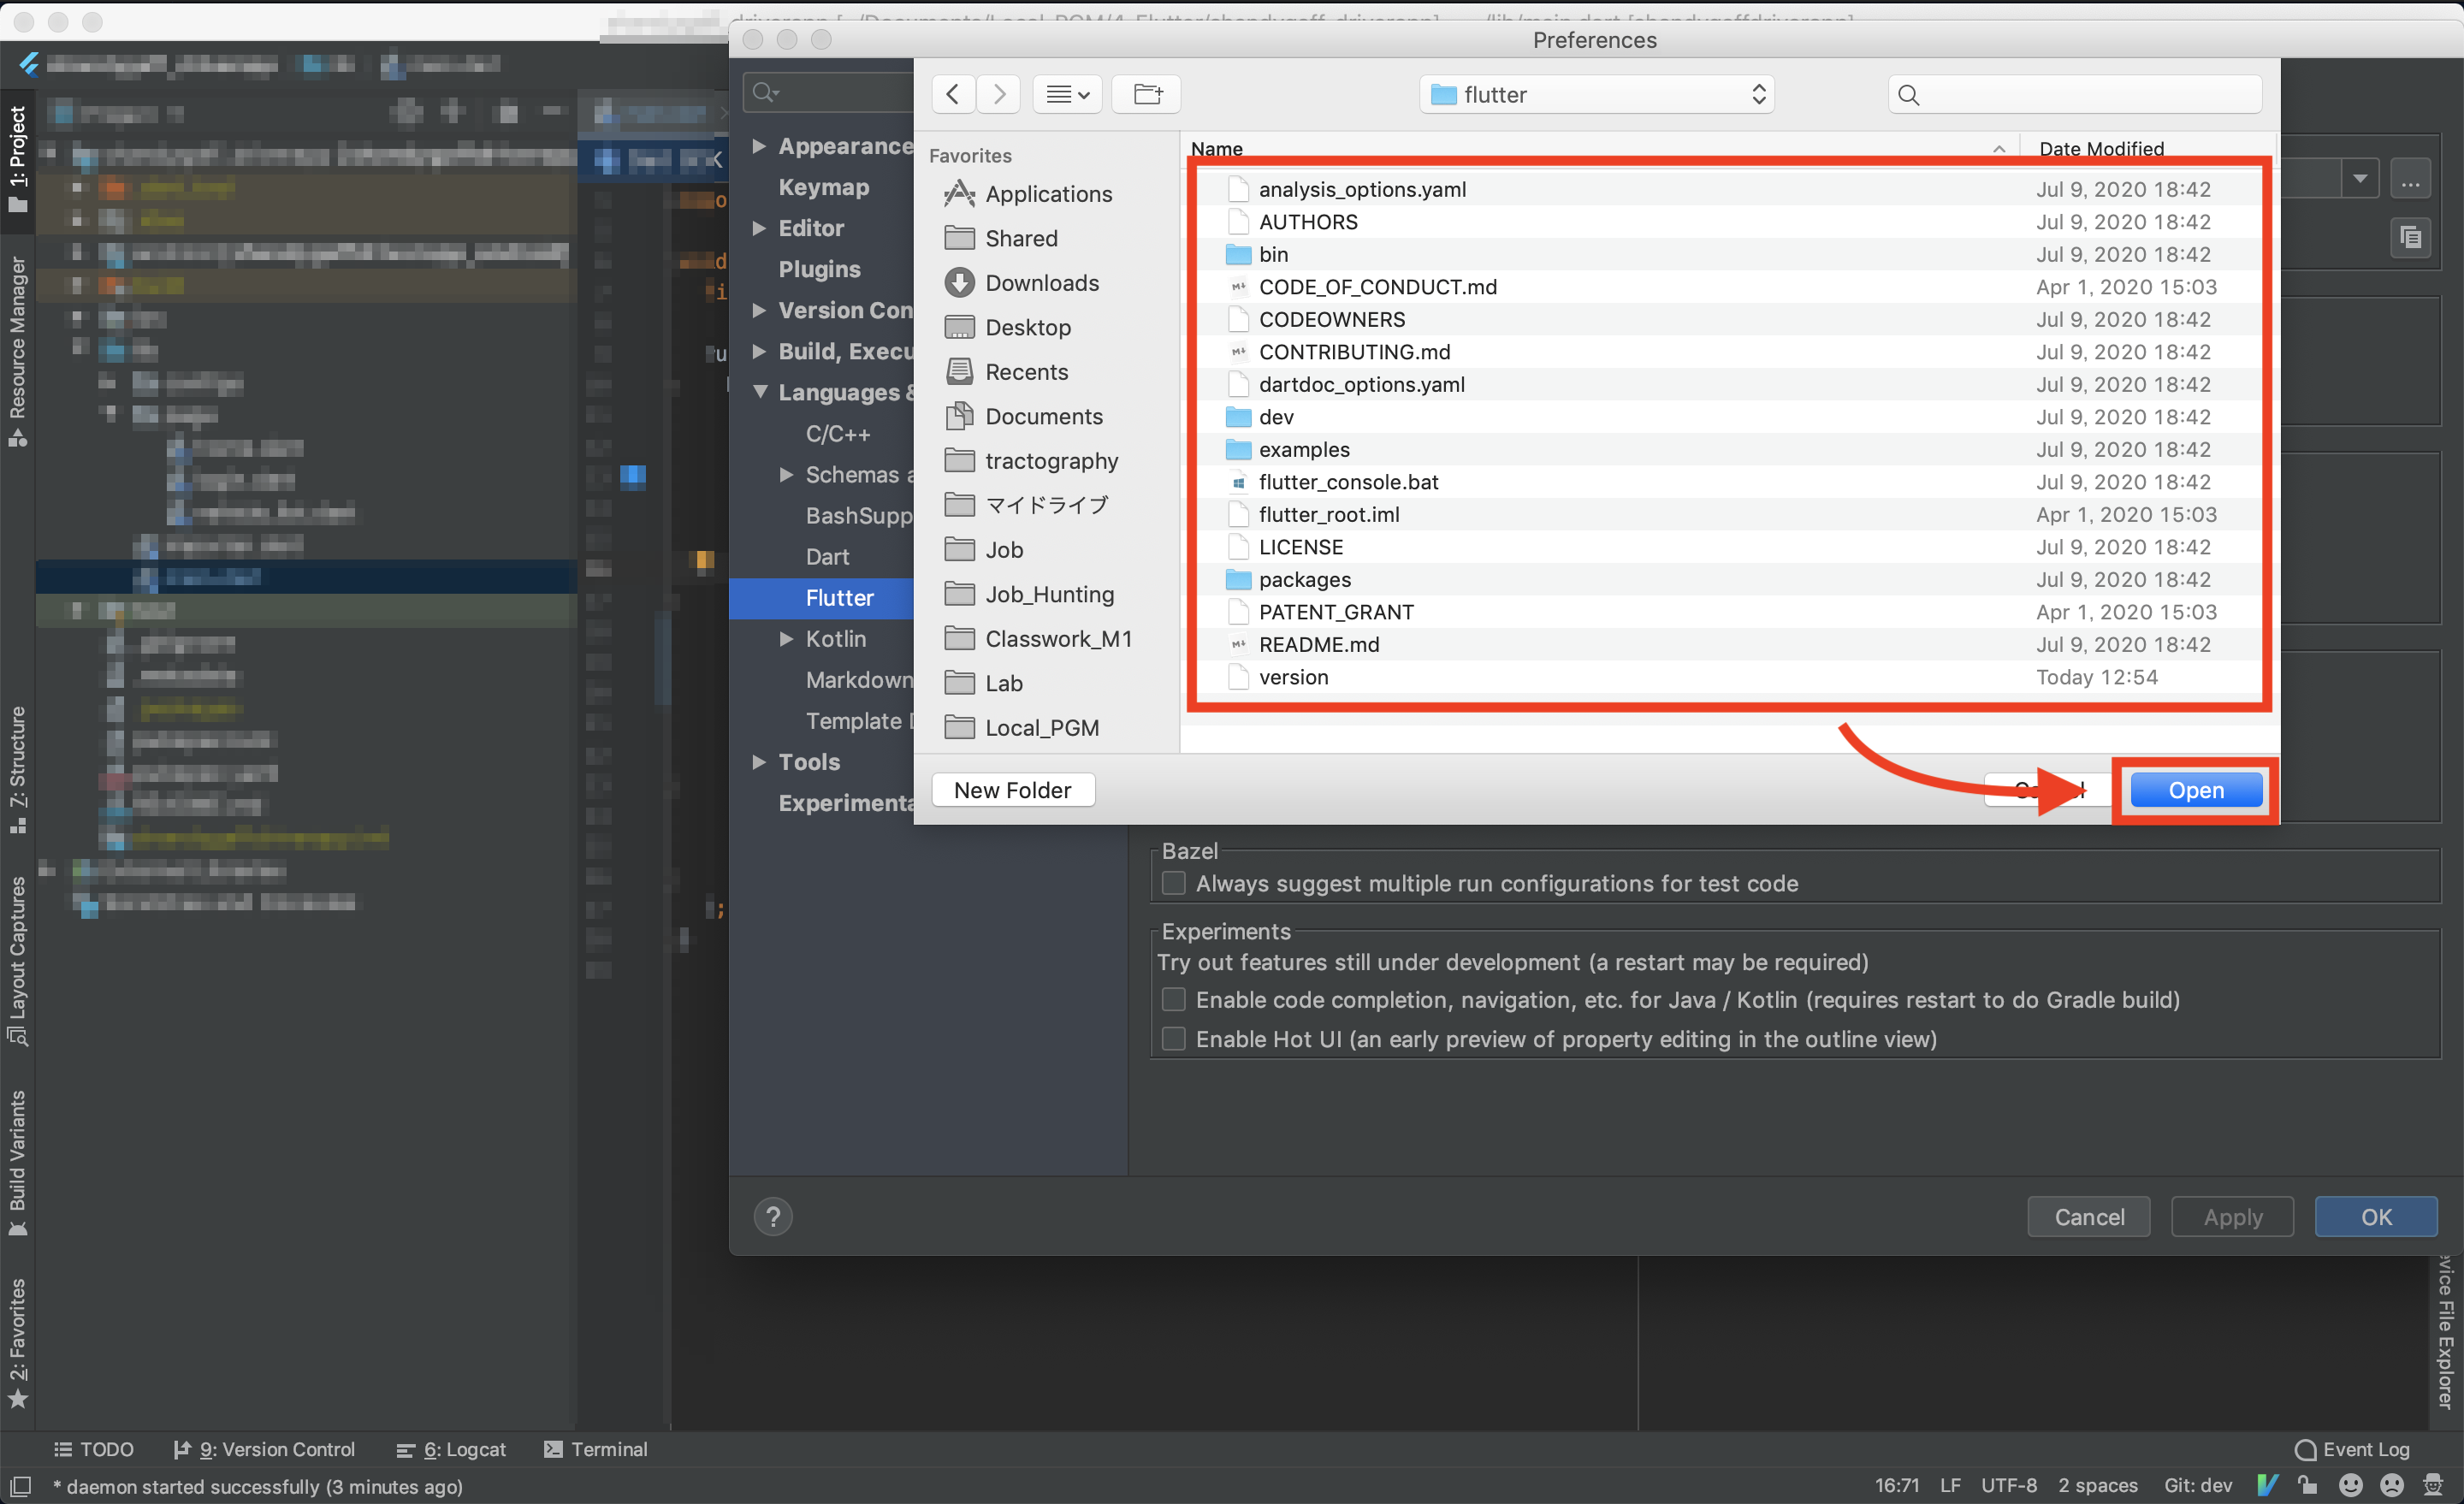Open the Version Control tool window

click(x=264, y=1449)
